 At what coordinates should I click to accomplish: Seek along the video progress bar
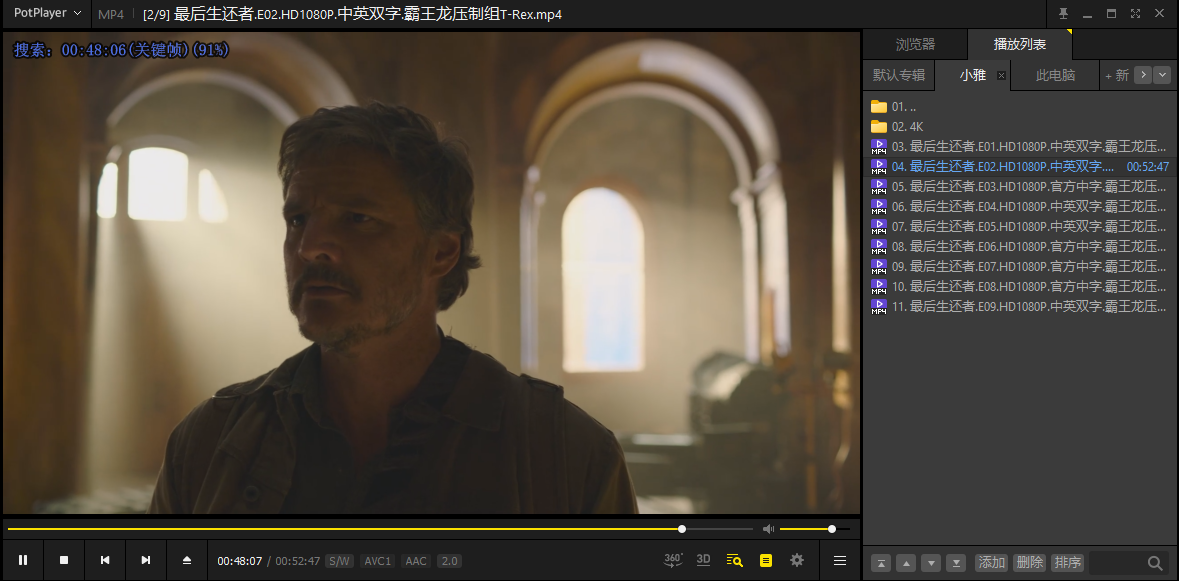[x=380, y=529]
